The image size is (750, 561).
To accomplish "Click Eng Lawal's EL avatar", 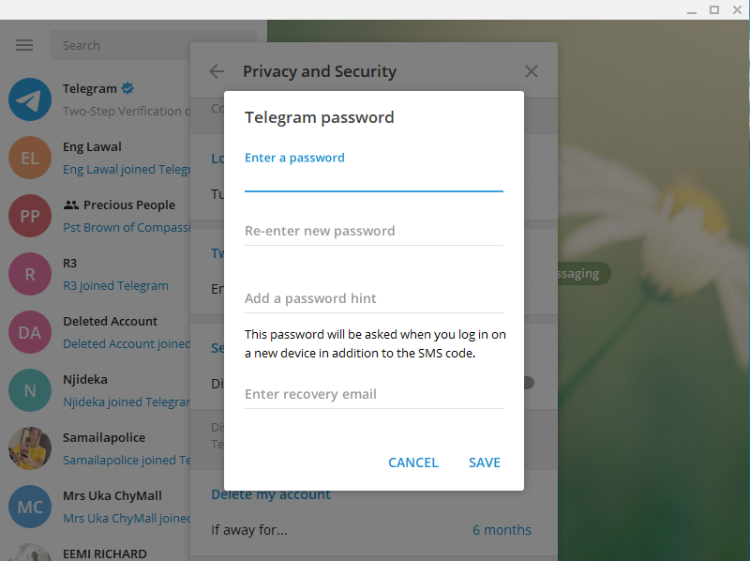I will click(30, 158).
